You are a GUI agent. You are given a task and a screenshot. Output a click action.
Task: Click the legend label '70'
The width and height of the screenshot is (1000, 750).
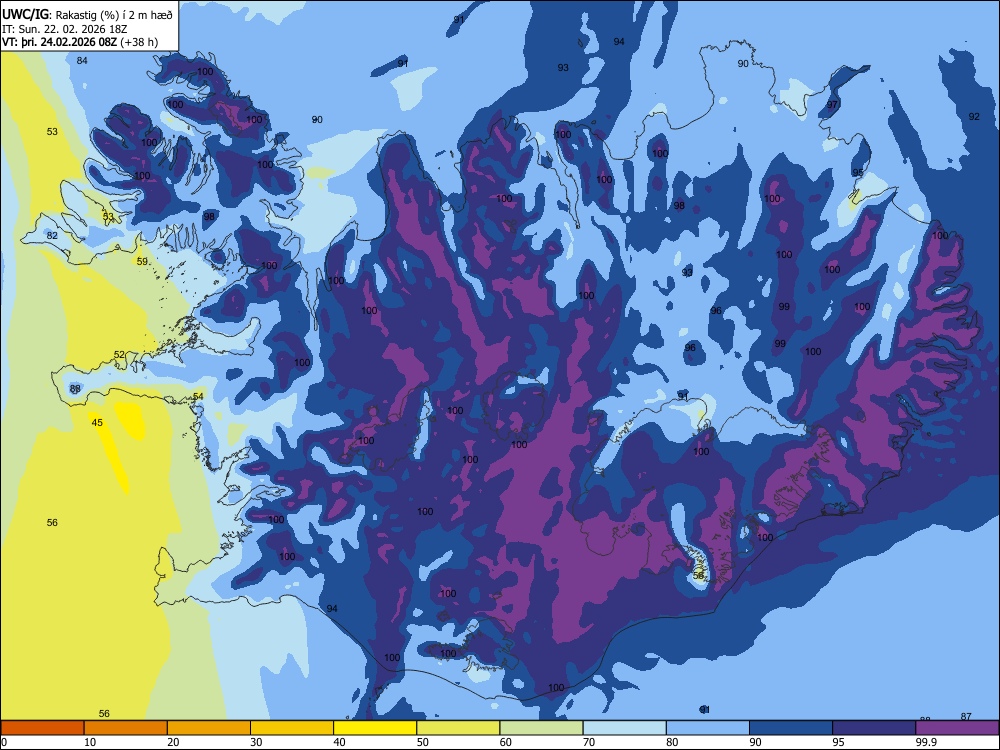[x=589, y=742]
